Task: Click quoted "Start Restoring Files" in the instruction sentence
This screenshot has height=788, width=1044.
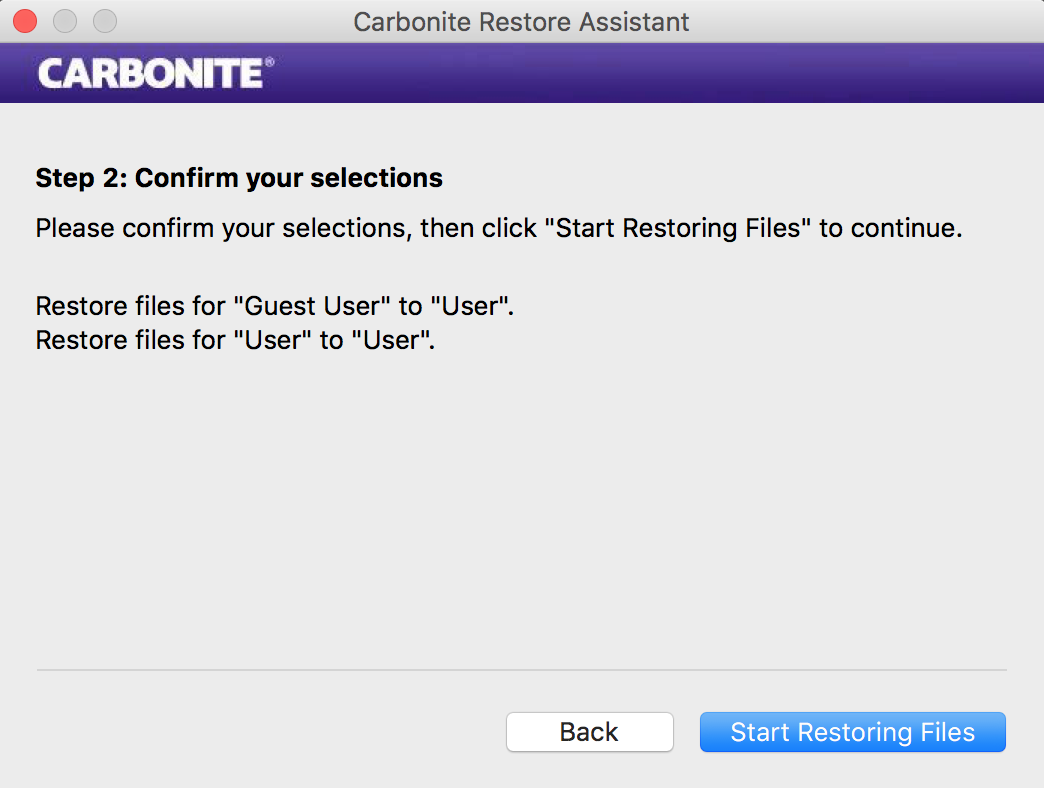Action: click(677, 228)
